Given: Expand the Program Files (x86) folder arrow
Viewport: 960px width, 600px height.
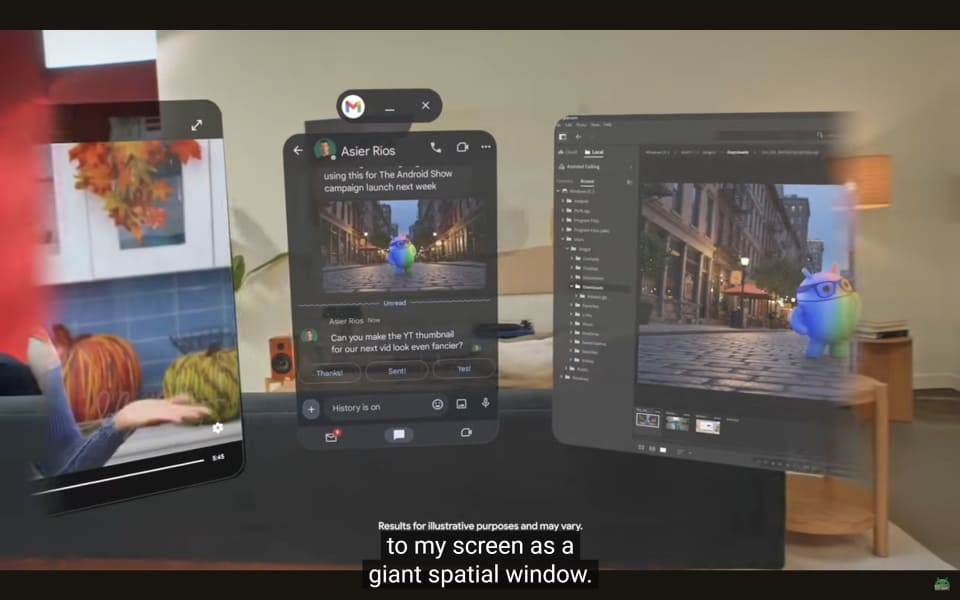Looking at the screenshot, I should coord(562,230).
